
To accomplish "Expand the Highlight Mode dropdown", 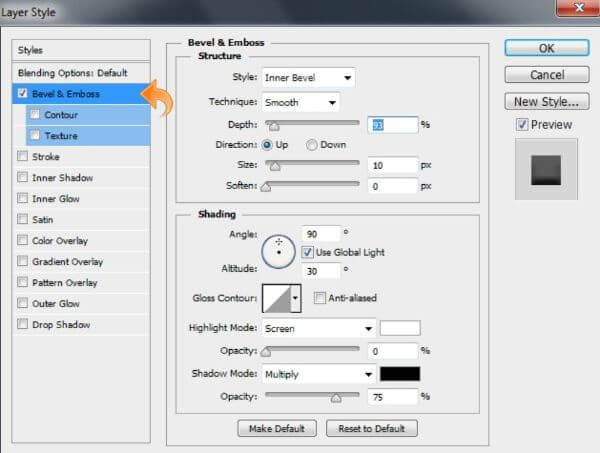I will point(318,328).
